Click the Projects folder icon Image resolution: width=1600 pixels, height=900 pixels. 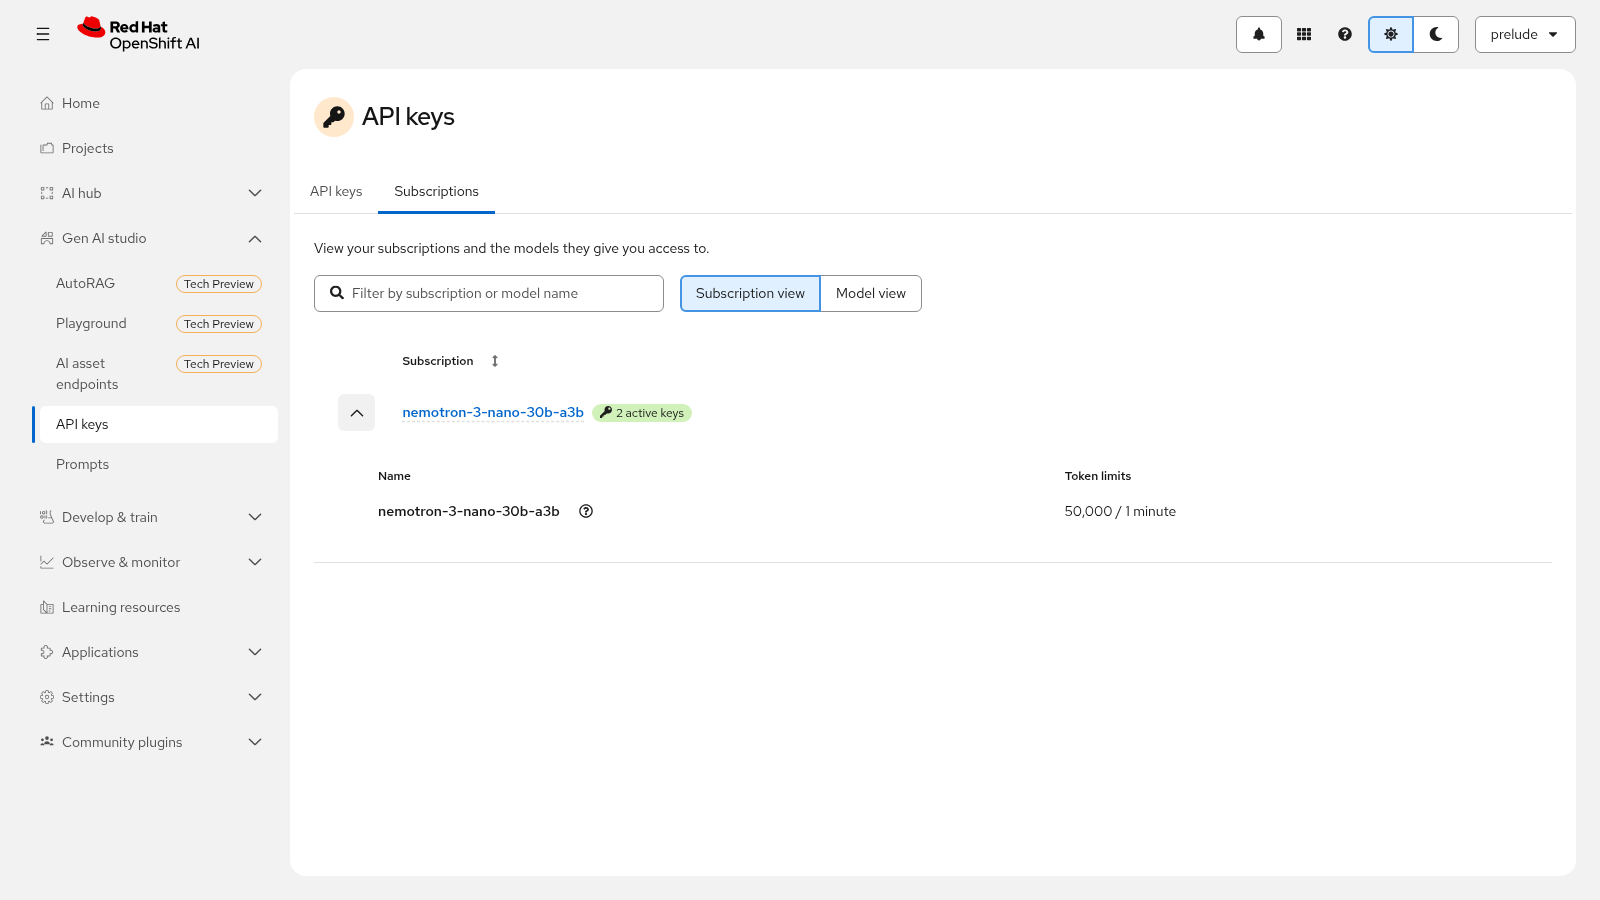point(47,148)
